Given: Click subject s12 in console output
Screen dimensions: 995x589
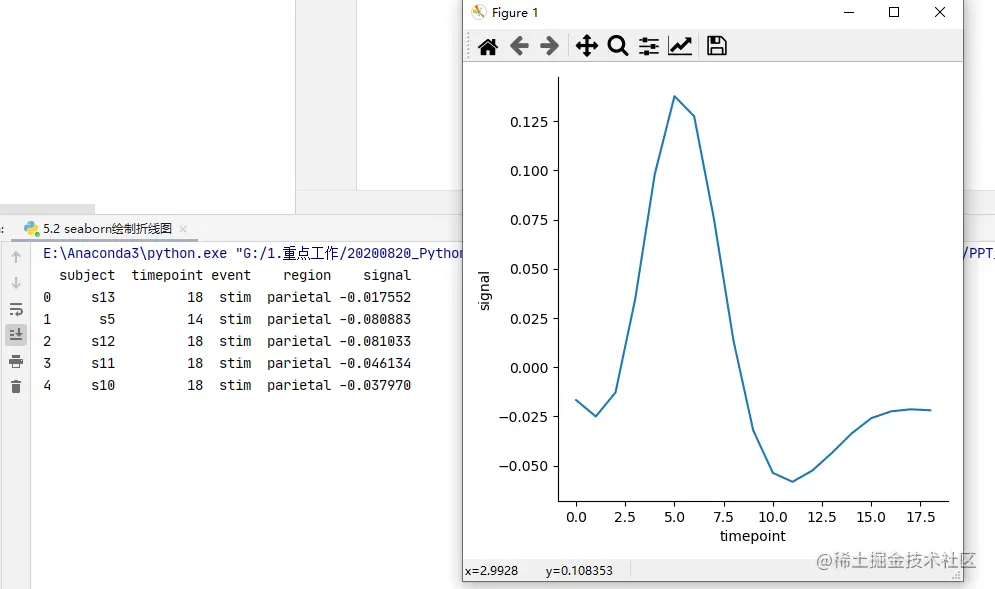Looking at the screenshot, I should click(x=103, y=341).
